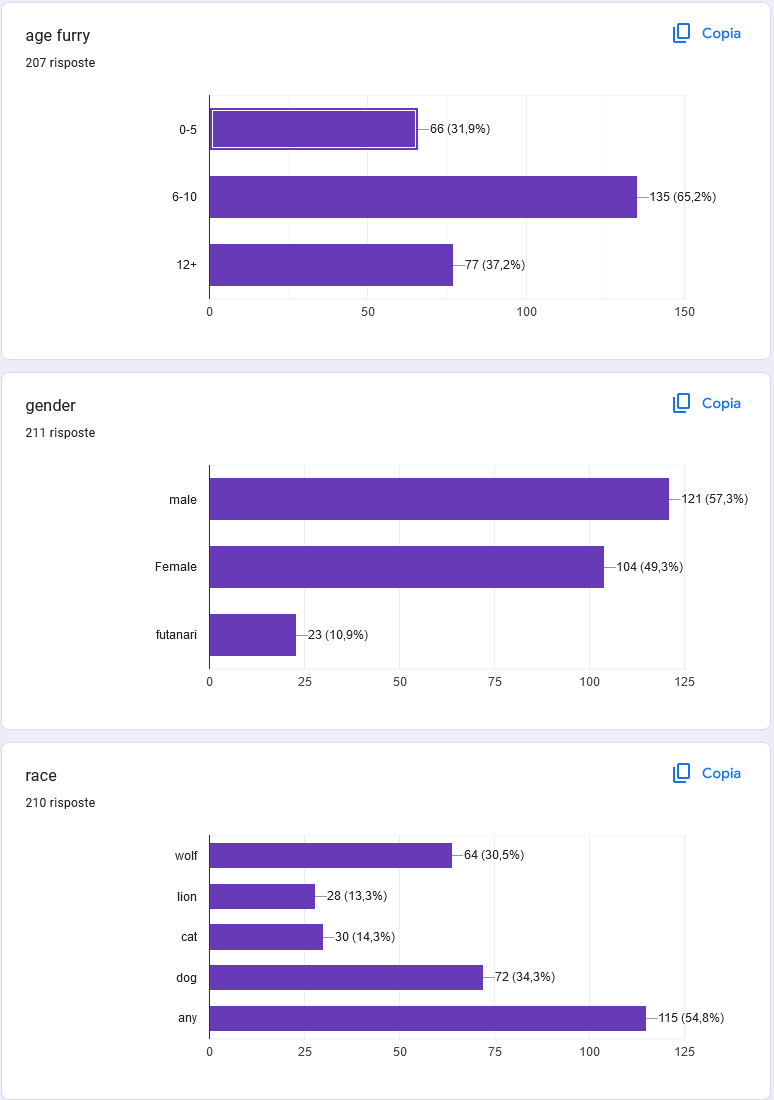Screen dimensions: 774x1100
Task: Click the wolf bar in the race chart
Action: [330, 855]
